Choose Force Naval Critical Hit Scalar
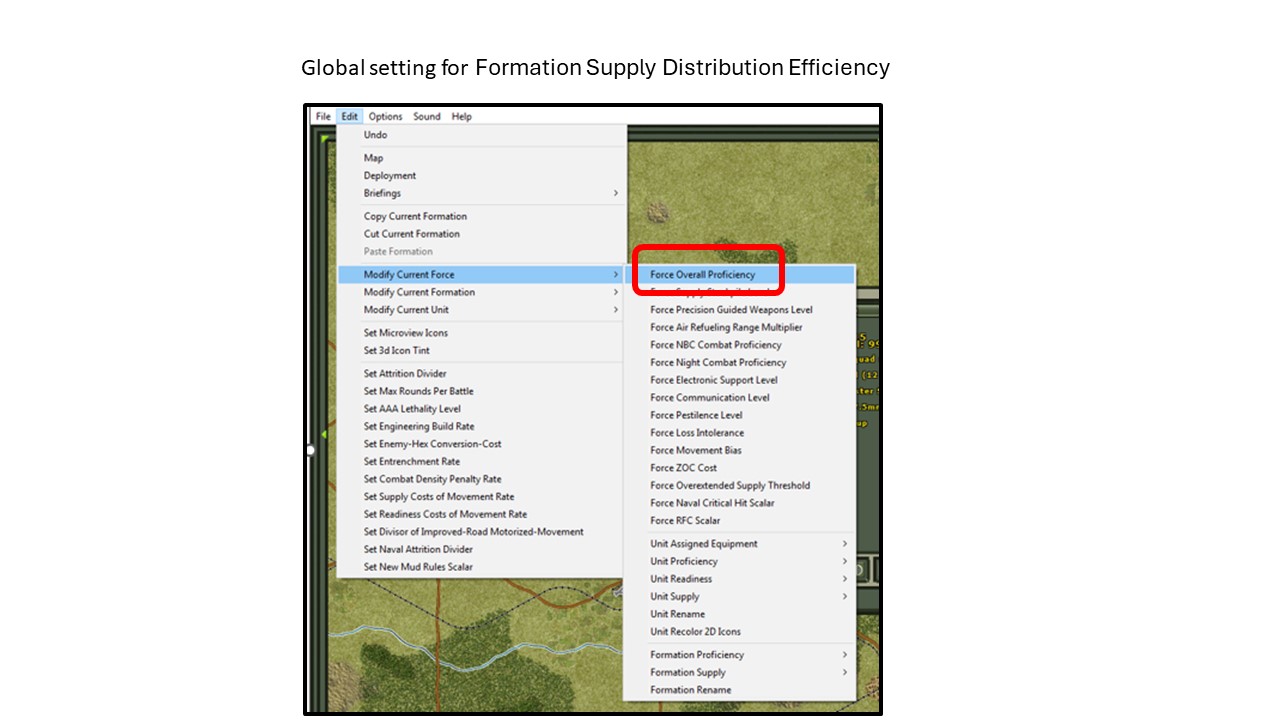The height and width of the screenshot is (720, 1280). pyautogui.click(x=740, y=503)
